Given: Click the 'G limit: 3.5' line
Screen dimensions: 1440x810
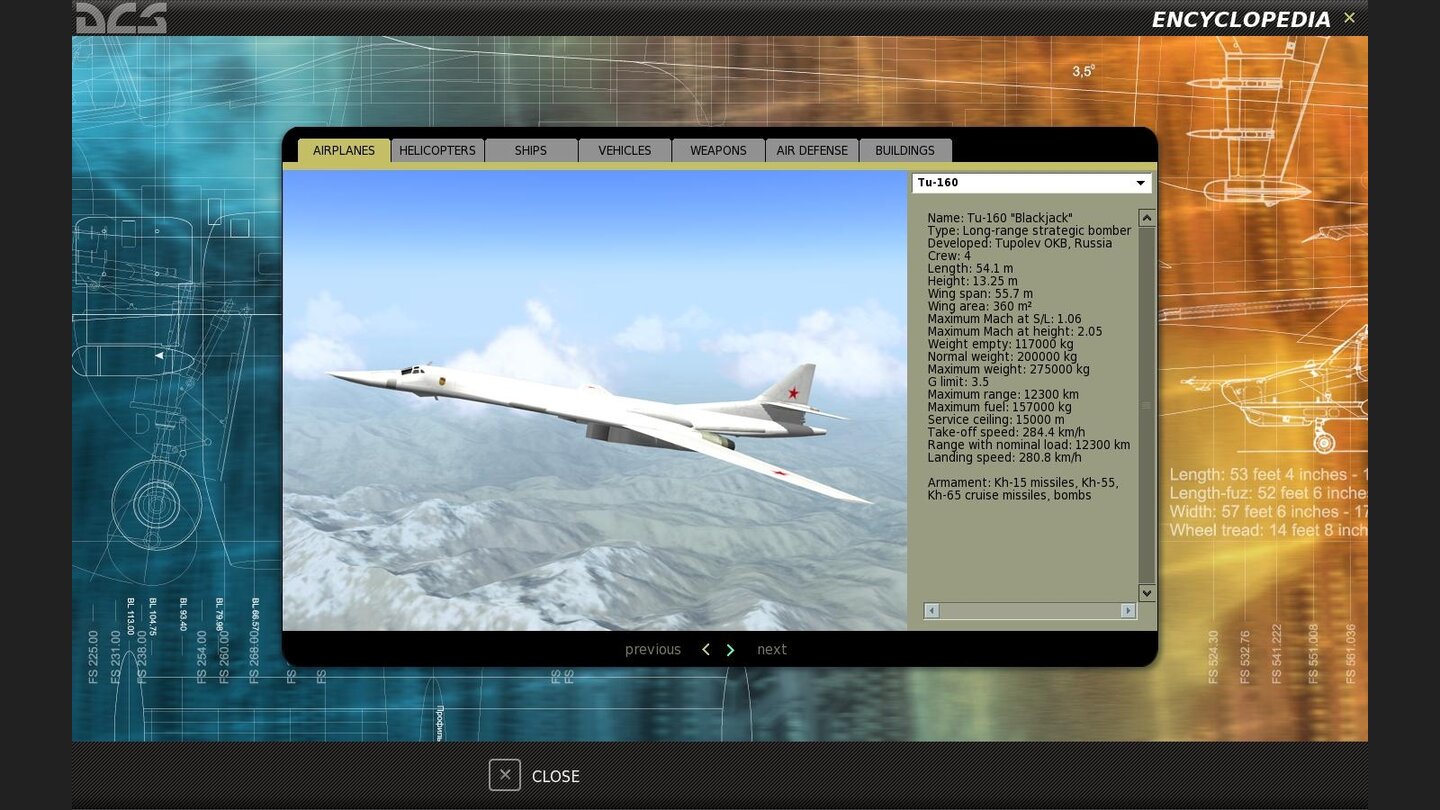Looking at the screenshot, I should [960, 382].
